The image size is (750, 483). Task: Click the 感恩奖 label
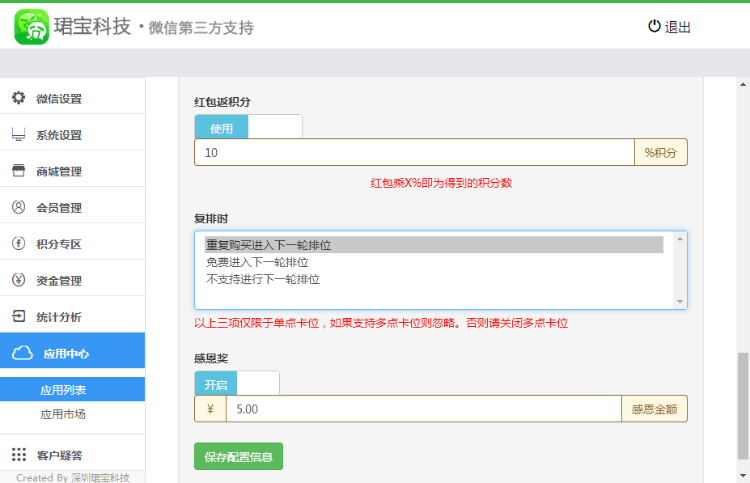point(211,358)
